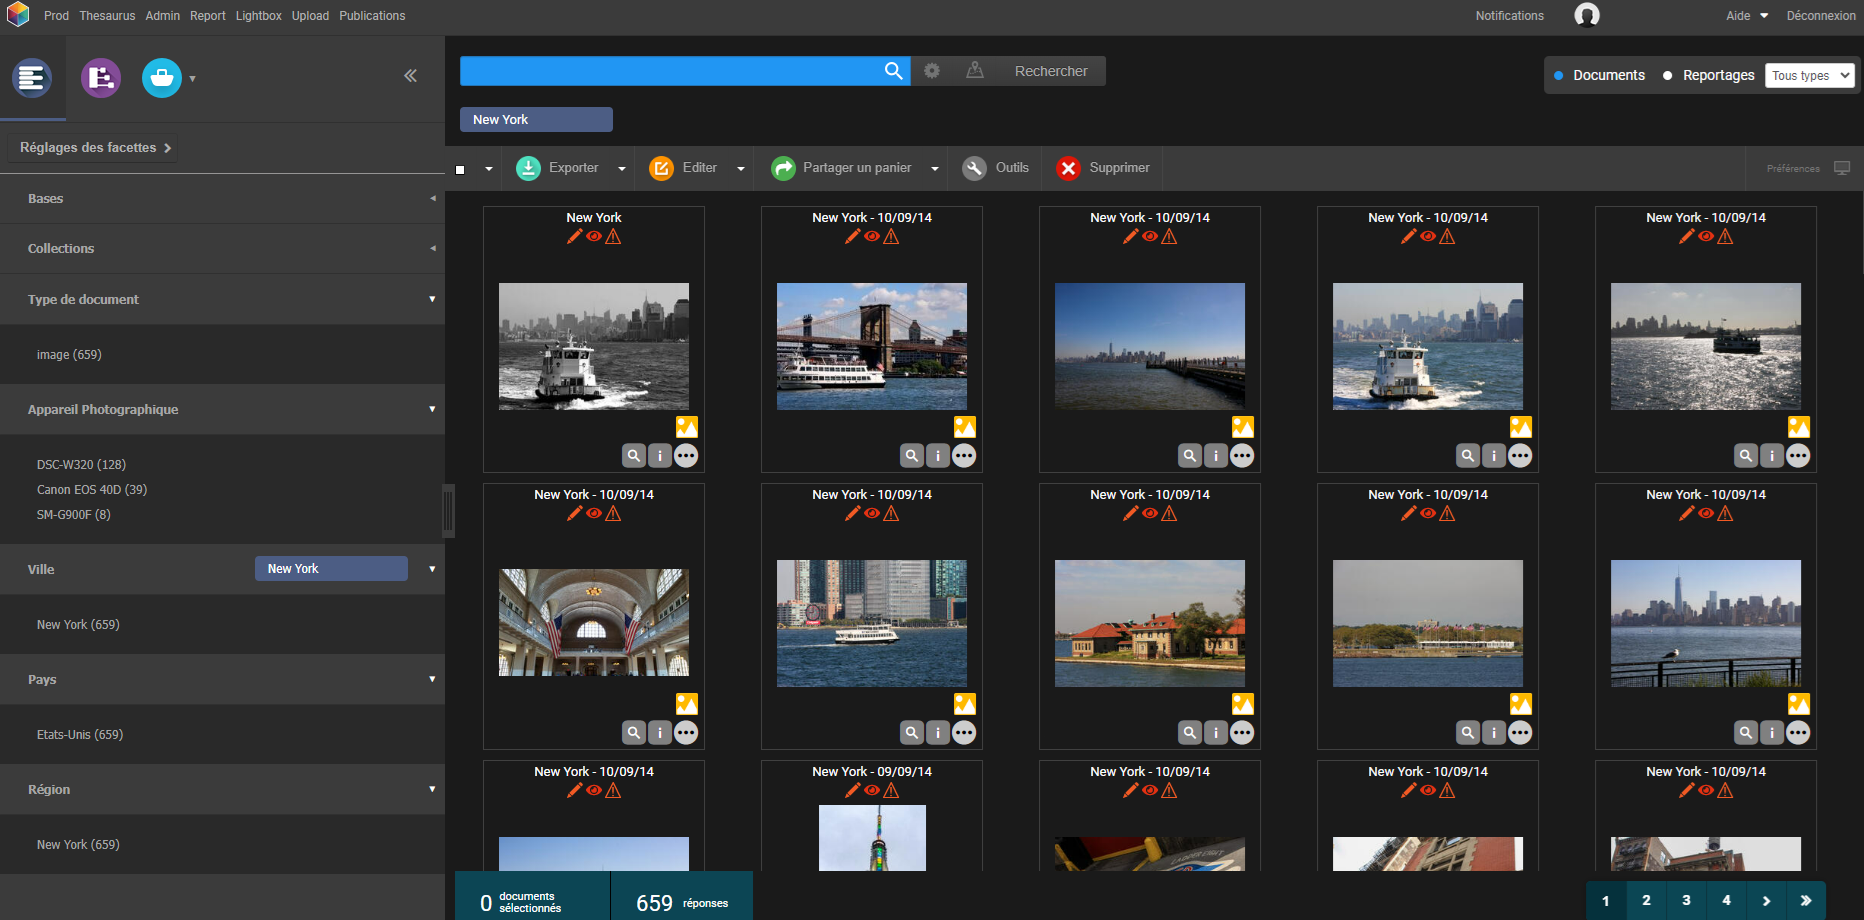Screen dimensions: 1864x920
Task: Open search settings gear icon
Action: 932,71
